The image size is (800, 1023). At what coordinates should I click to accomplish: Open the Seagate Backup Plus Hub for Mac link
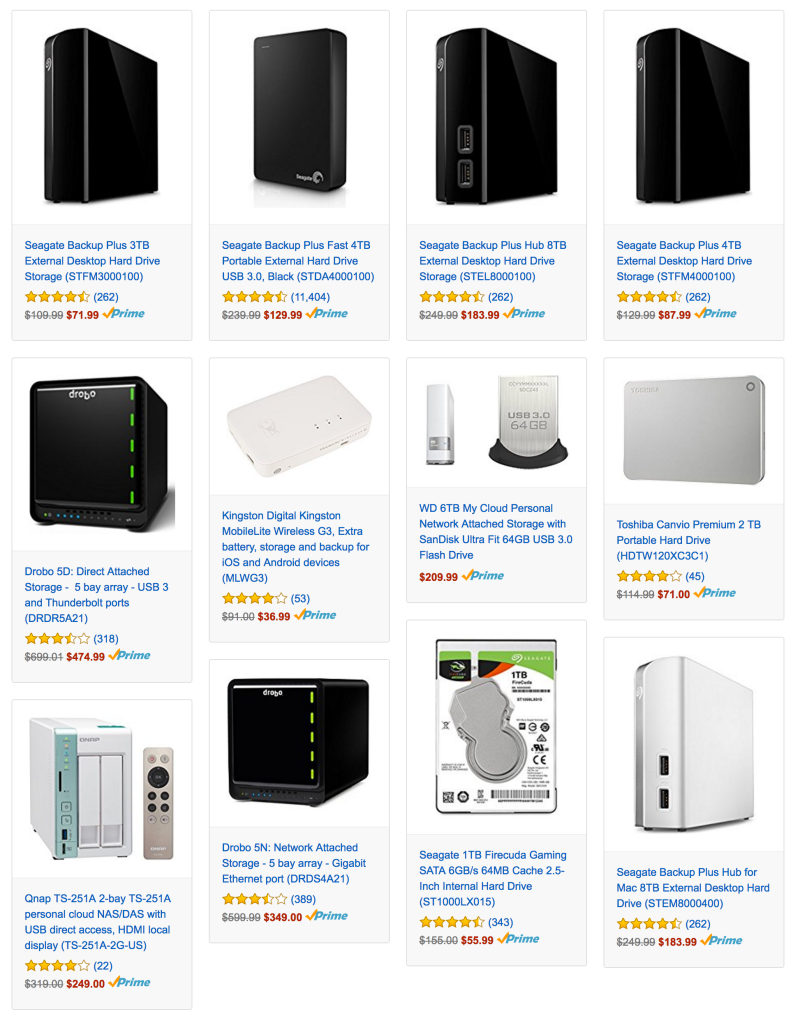693,888
